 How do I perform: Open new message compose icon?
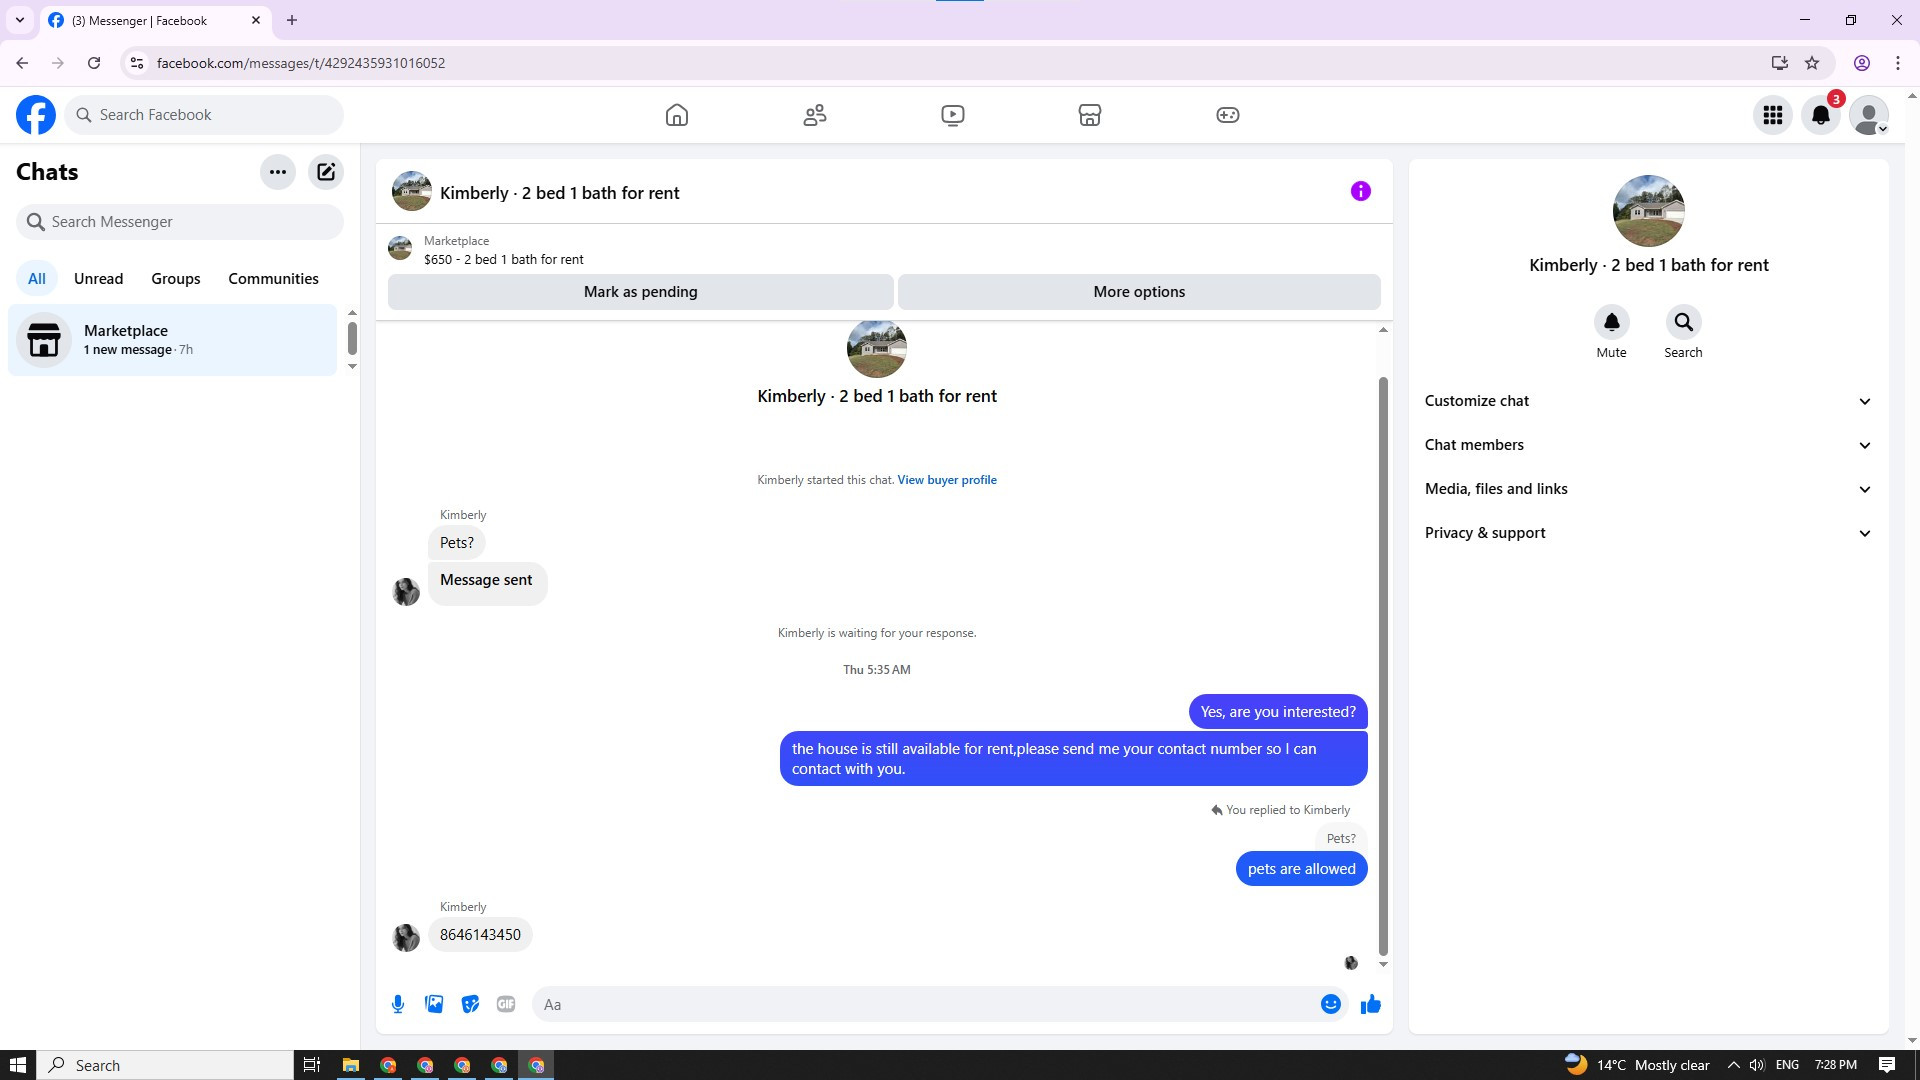(x=326, y=172)
